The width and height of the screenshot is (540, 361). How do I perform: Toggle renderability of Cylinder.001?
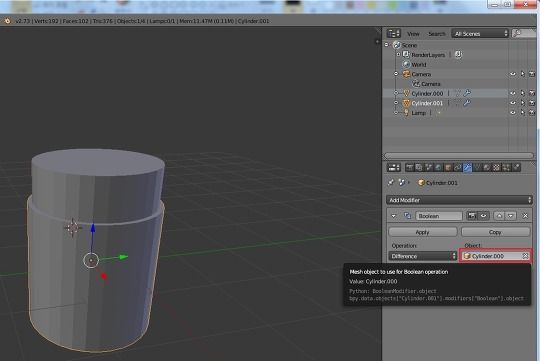532,103
